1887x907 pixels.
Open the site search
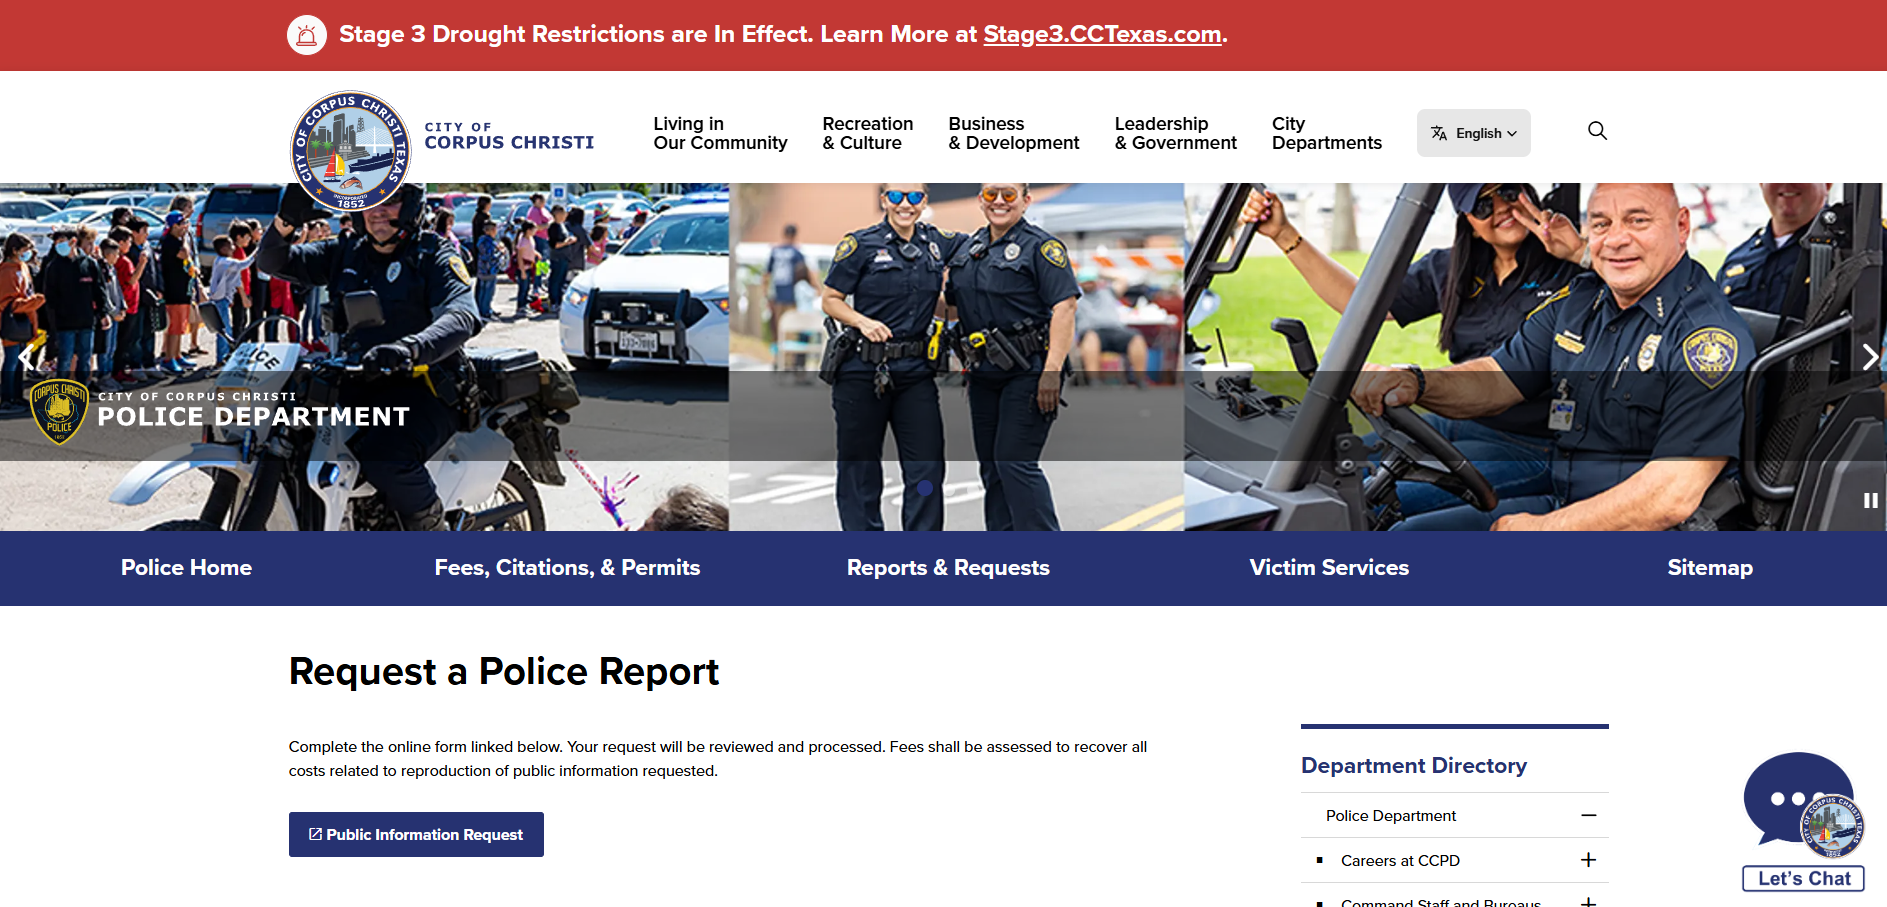(1597, 131)
